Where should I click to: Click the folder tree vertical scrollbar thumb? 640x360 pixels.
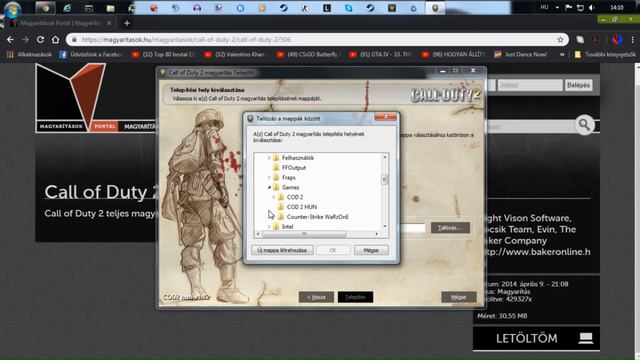click(384, 179)
